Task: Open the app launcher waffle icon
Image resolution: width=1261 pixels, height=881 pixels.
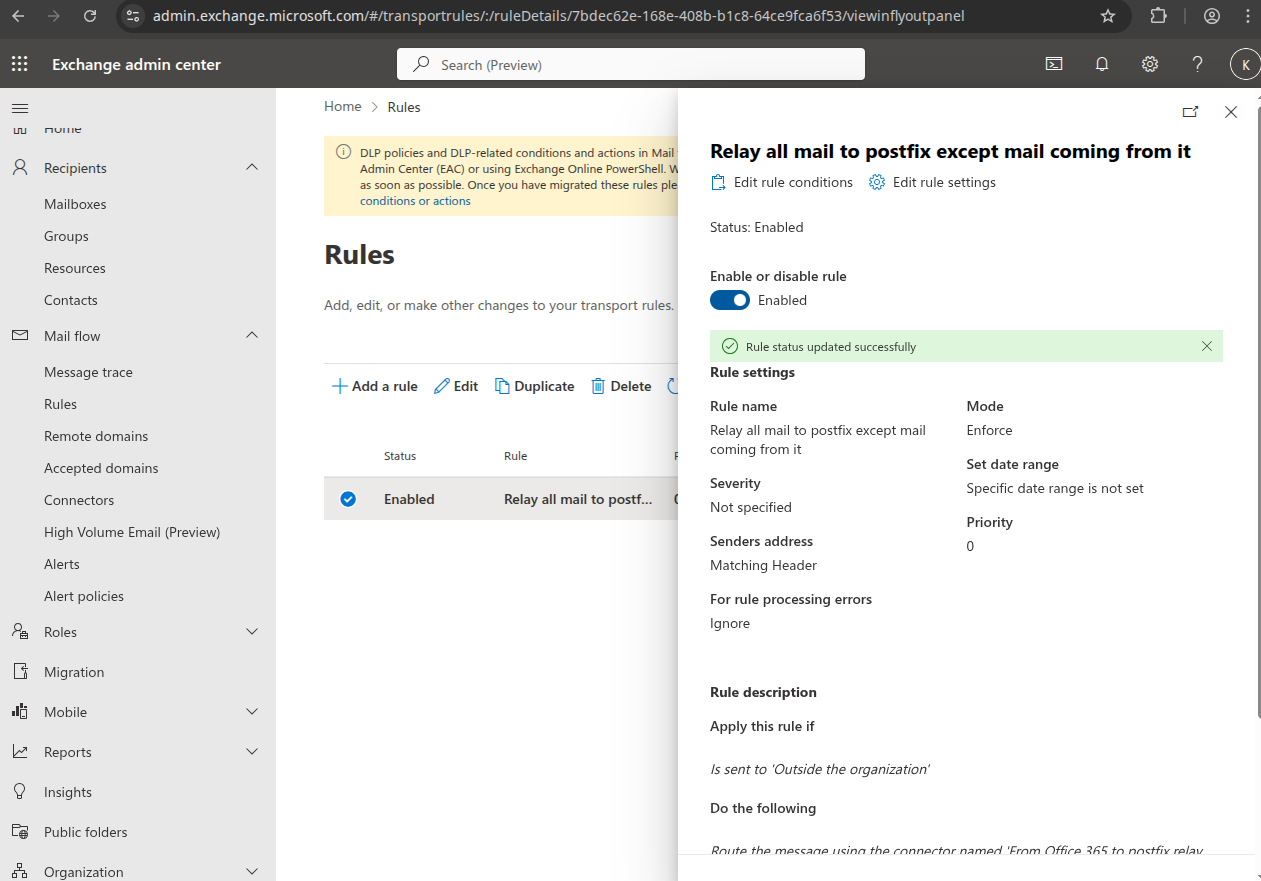Action: [19, 64]
